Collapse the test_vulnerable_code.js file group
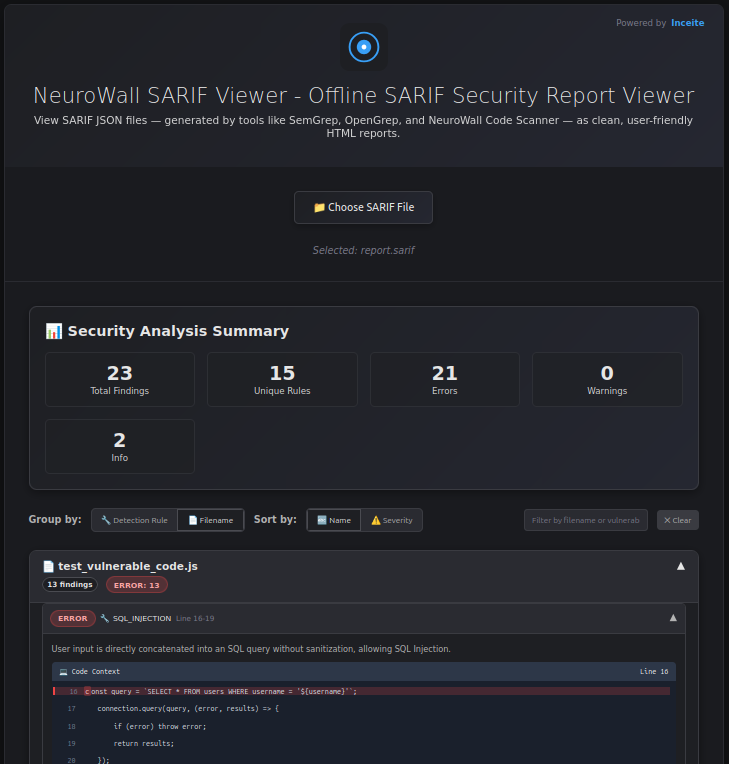 pos(681,566)
